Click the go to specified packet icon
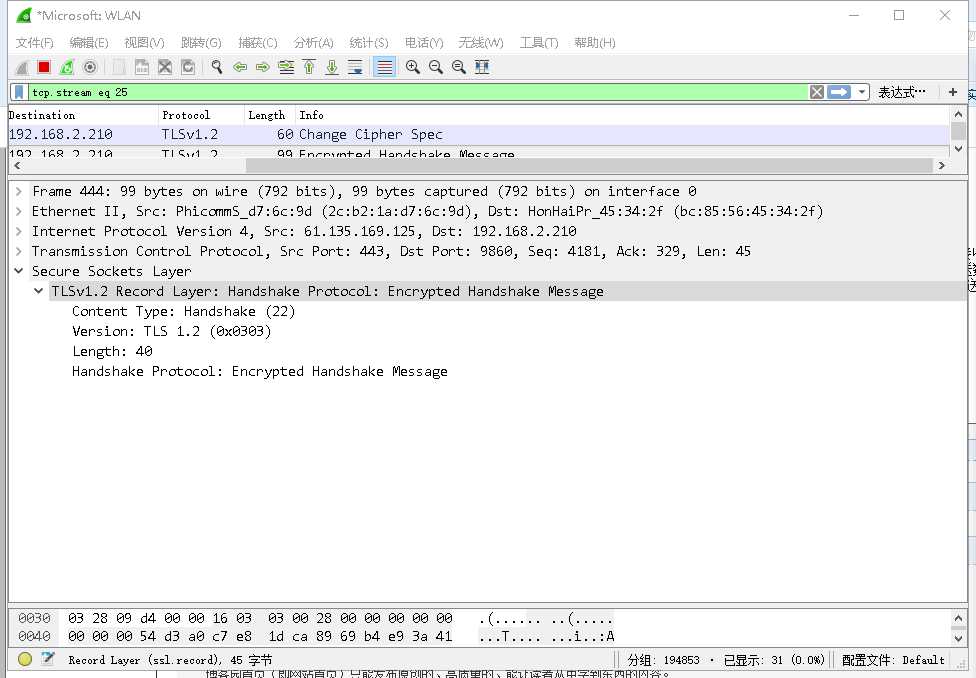This screenshot has height=678, width=976. point(286,67)
